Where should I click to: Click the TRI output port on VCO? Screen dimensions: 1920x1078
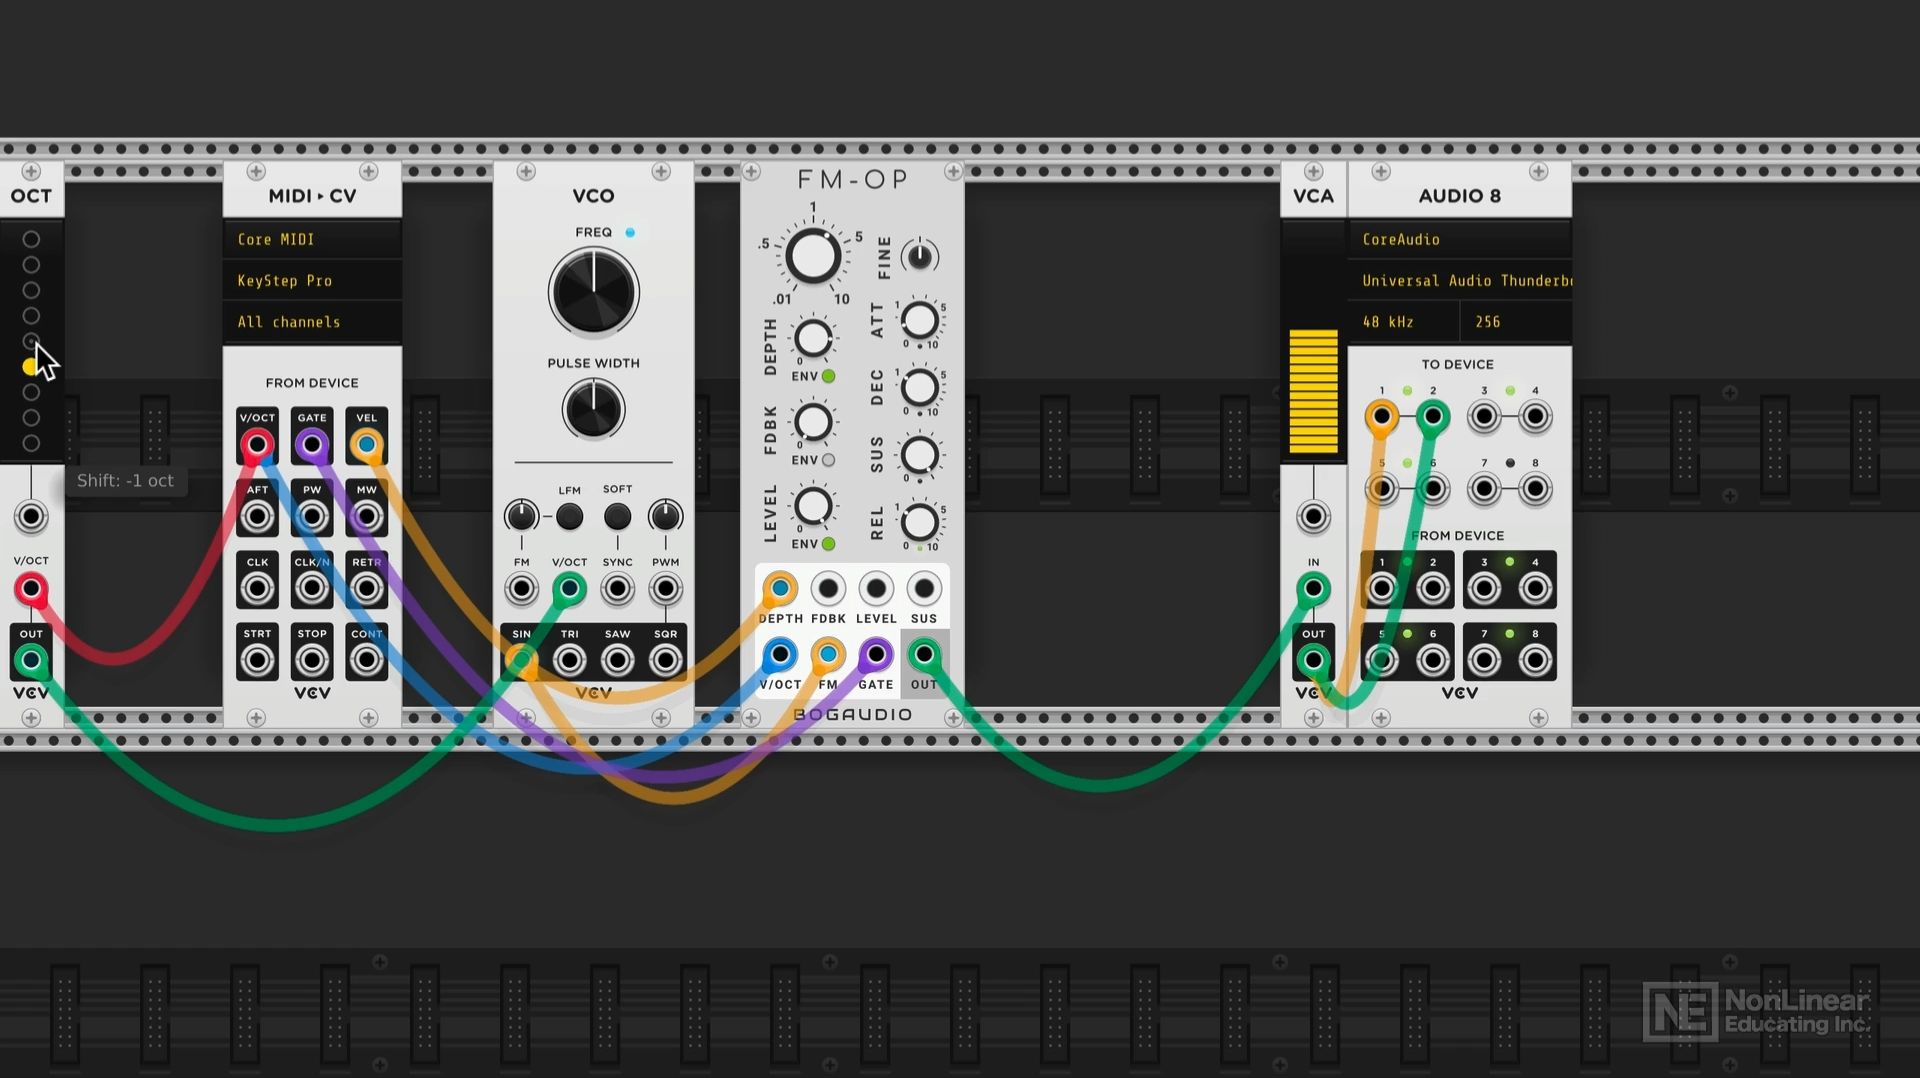point(569,660)
